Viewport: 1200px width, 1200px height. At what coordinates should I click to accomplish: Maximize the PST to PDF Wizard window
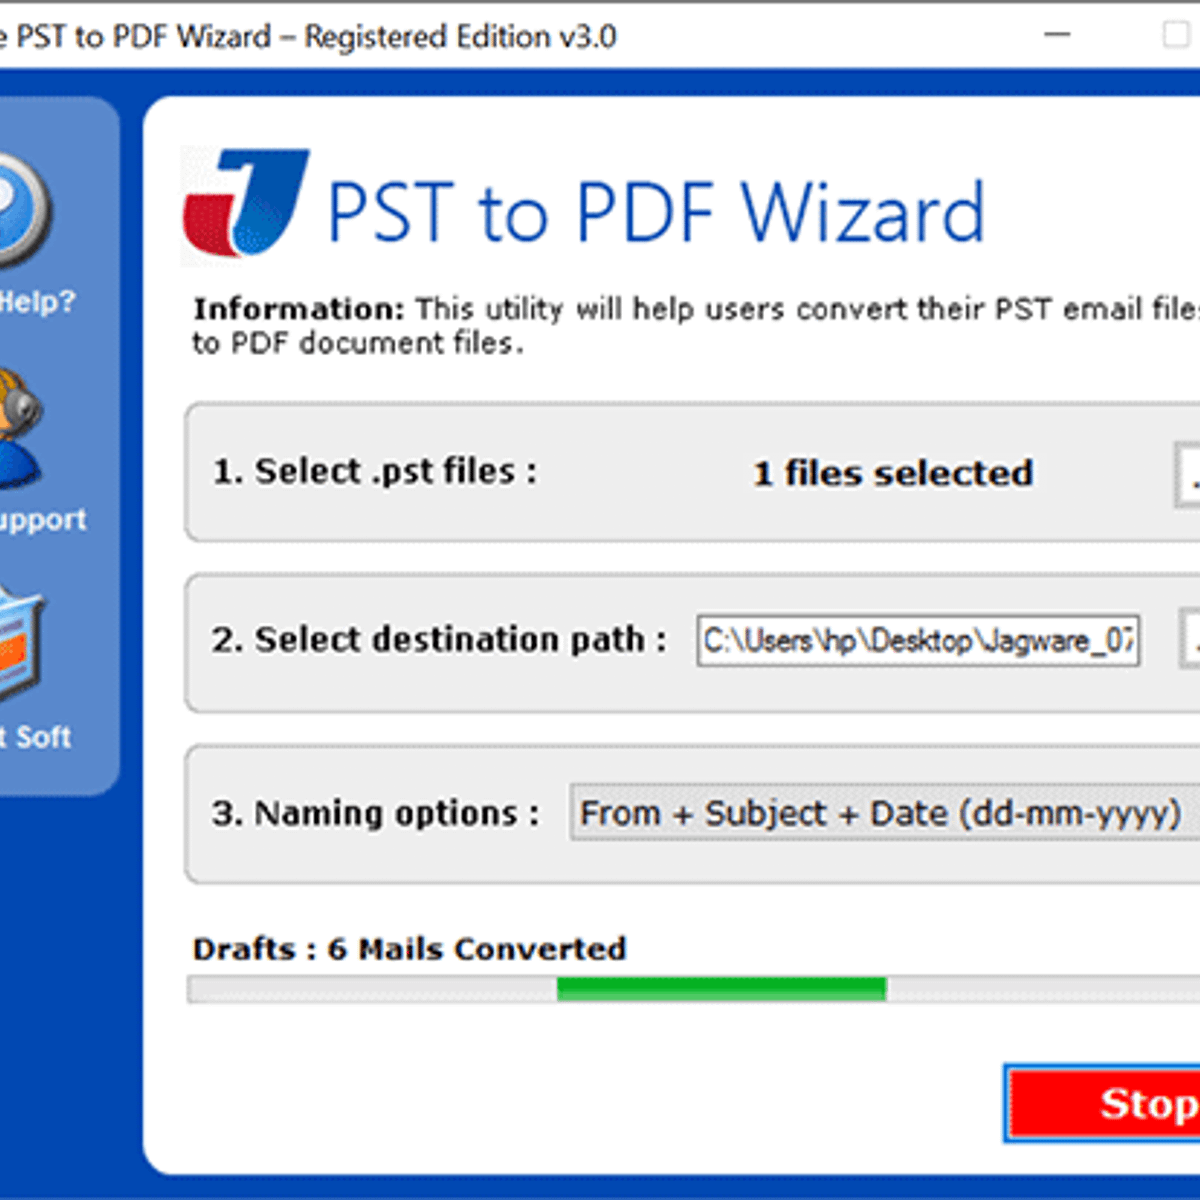1177,35
